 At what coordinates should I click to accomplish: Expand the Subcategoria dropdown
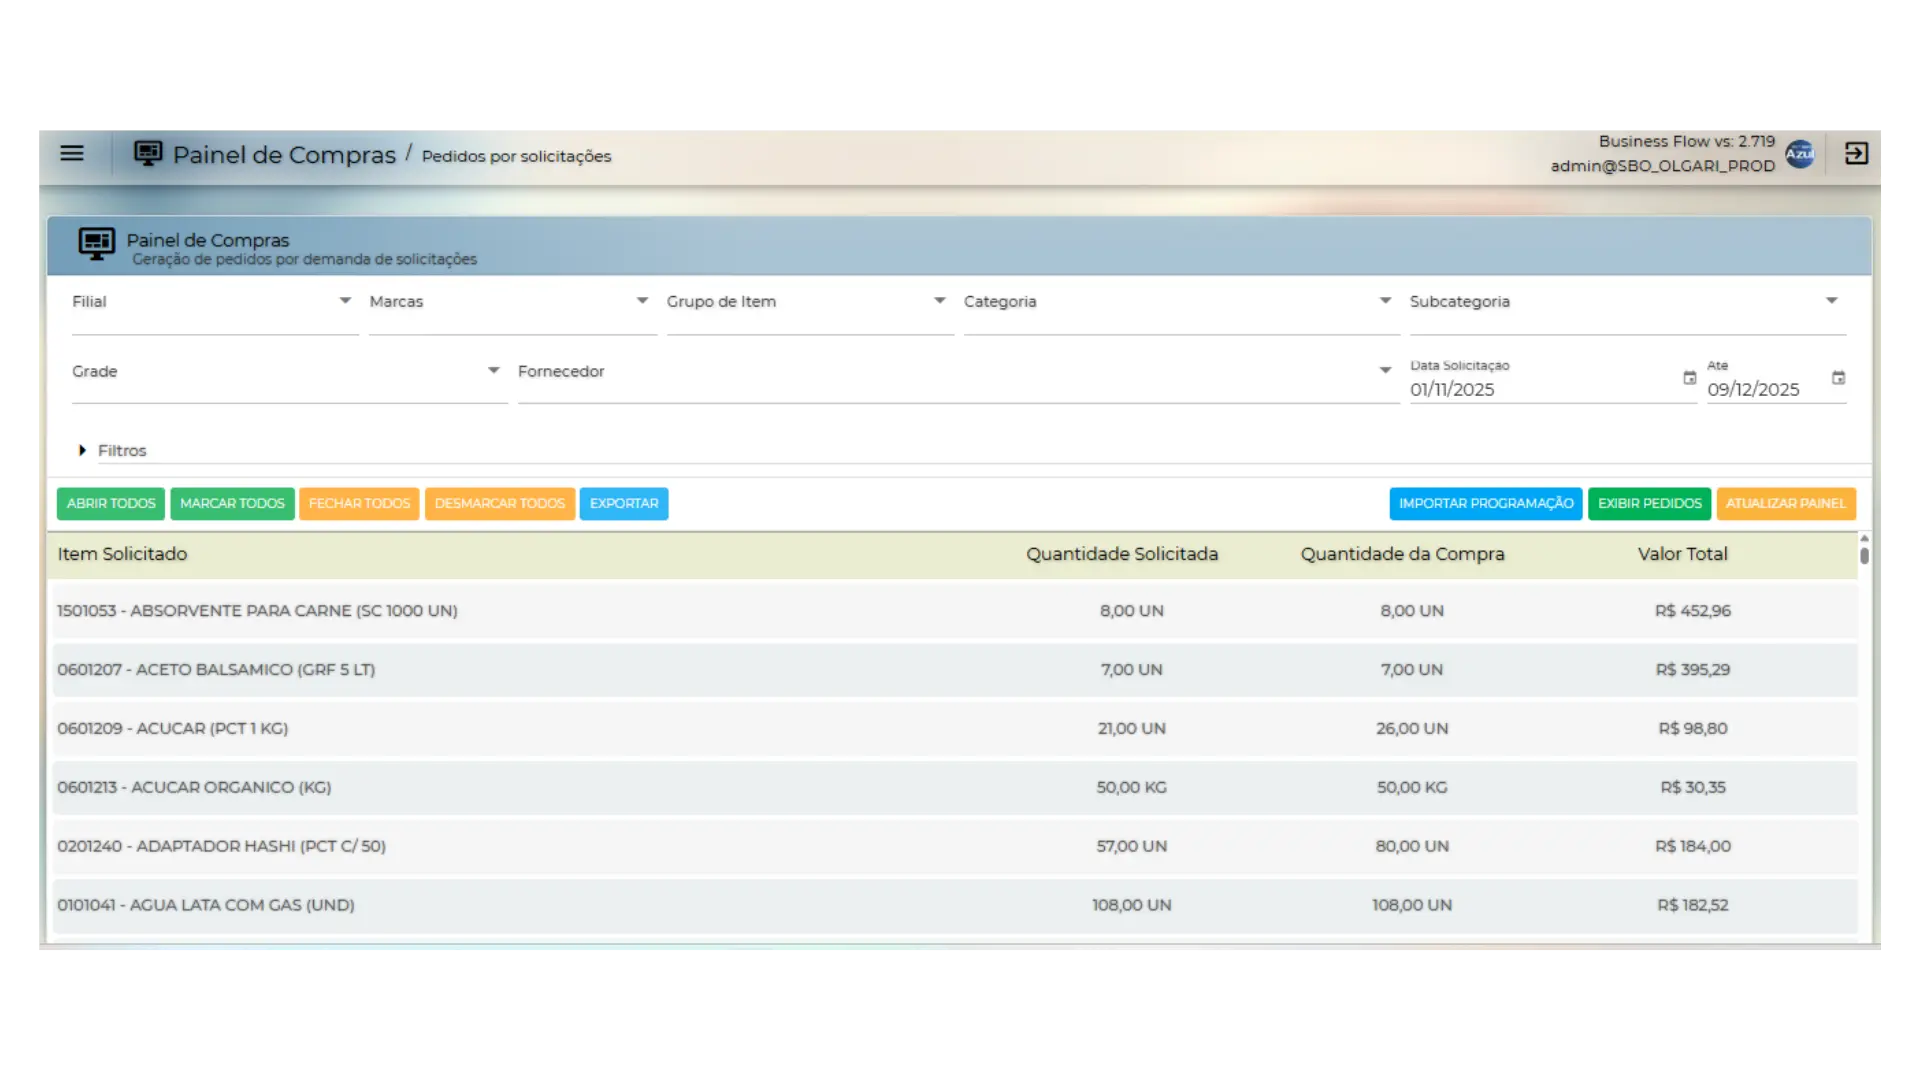pos(1831,301)
